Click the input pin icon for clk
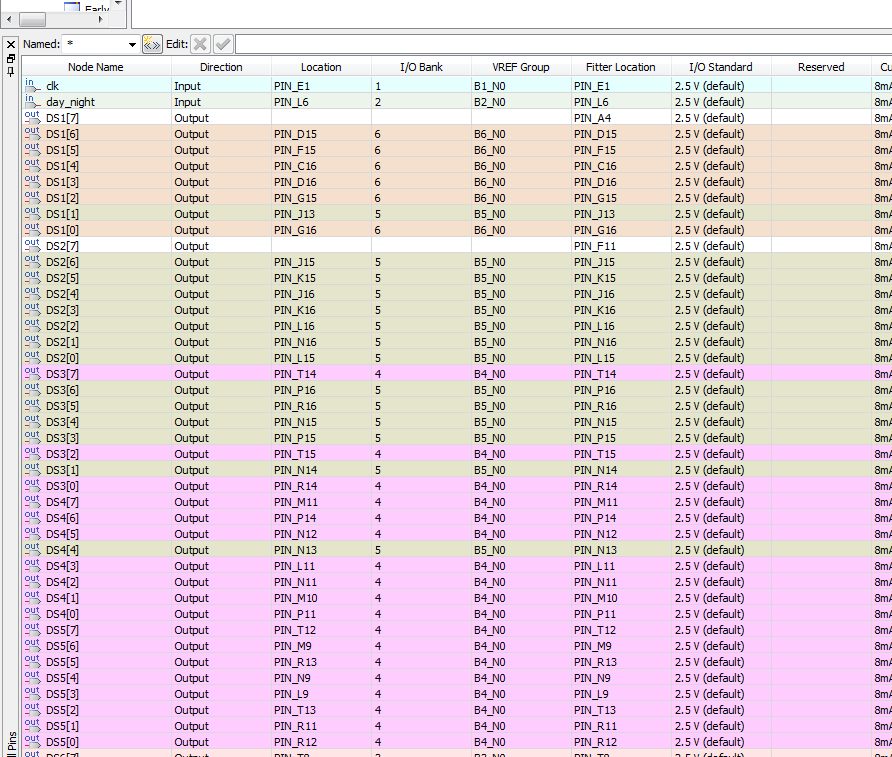The image size is (892, 757). (33, 86)
